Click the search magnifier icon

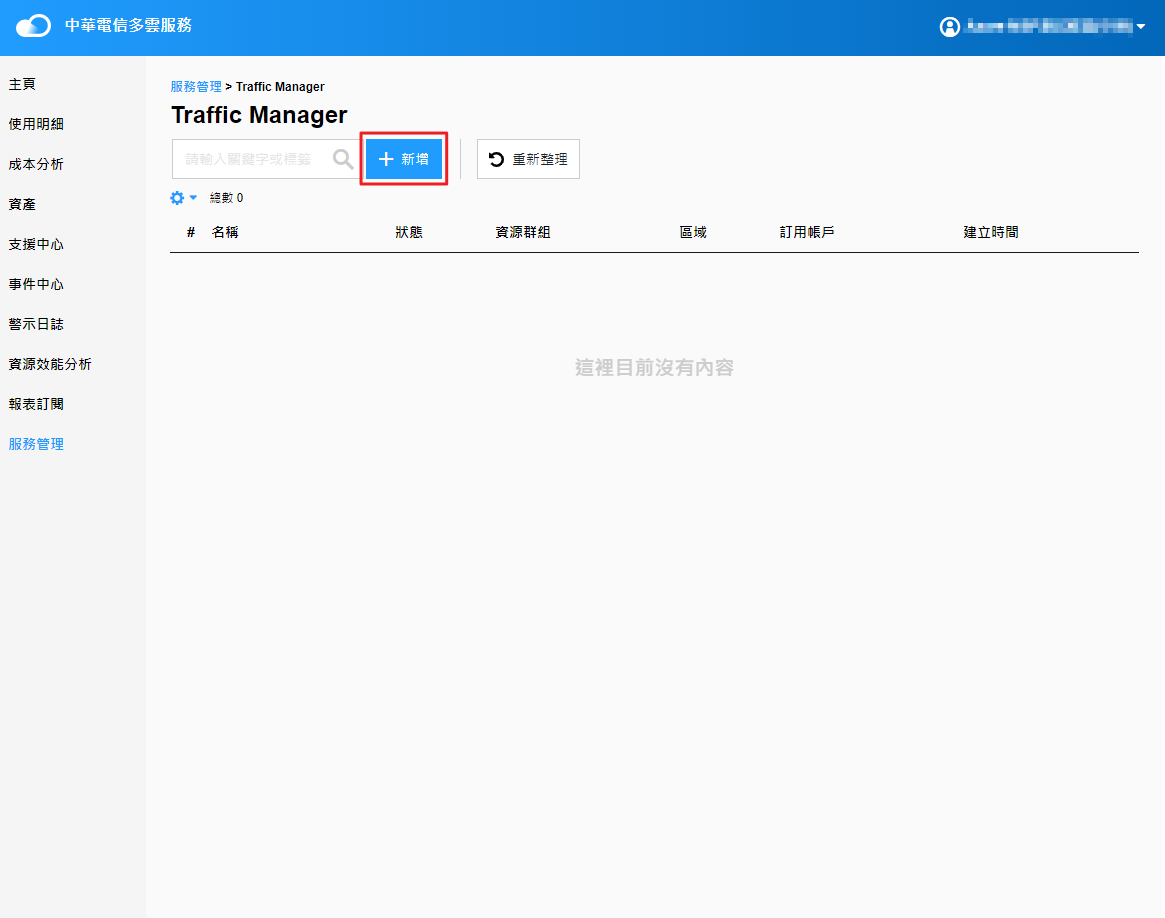343,159
